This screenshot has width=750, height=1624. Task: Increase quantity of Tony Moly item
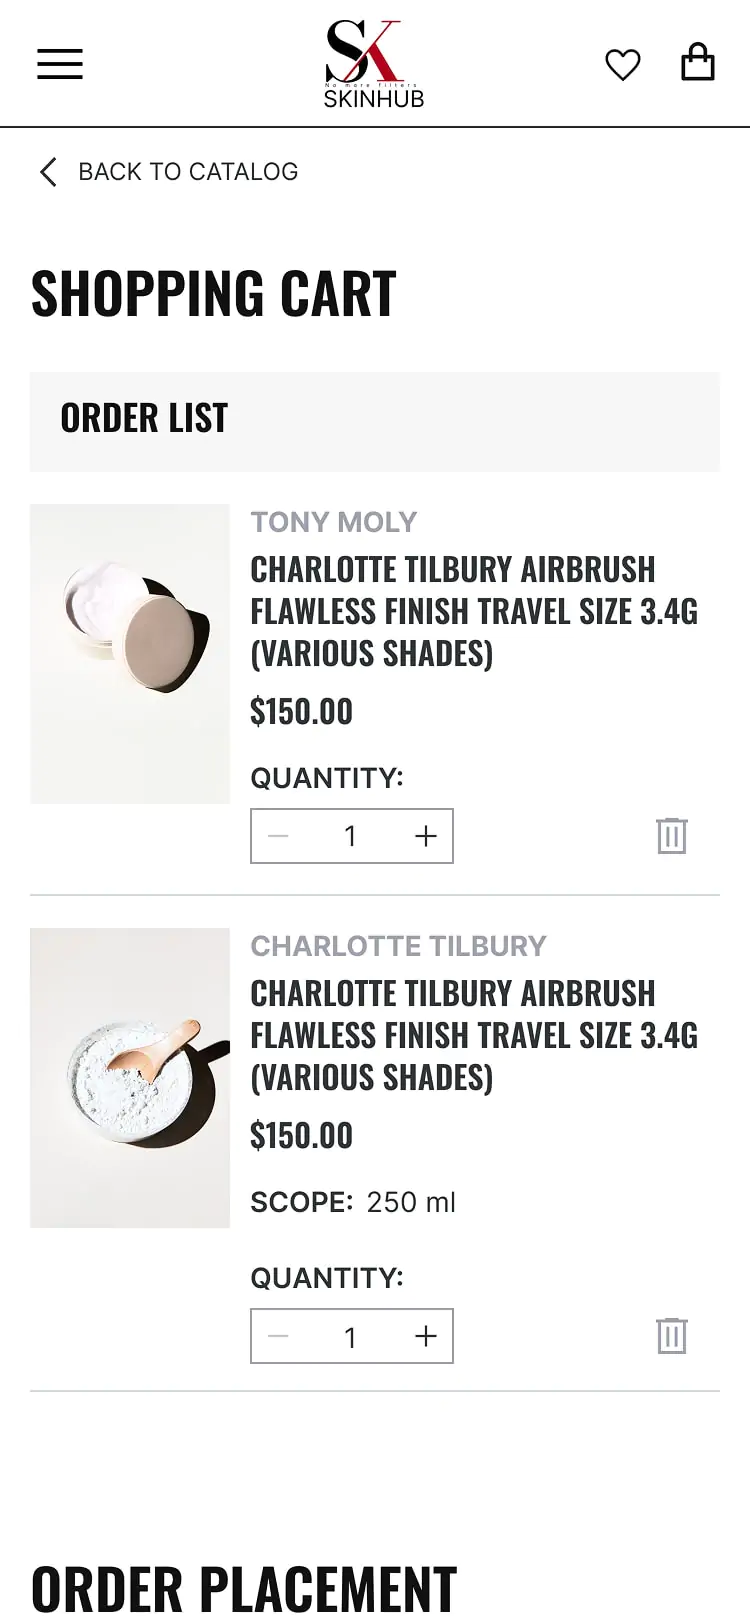click(426, 836)
